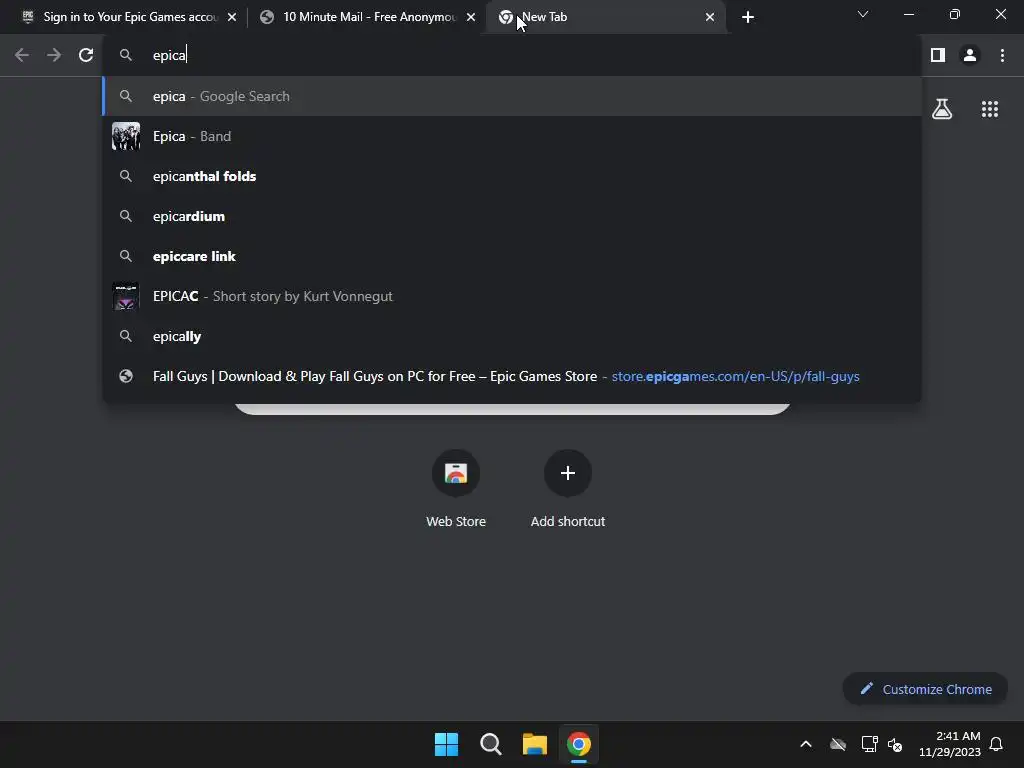Select the 'Epica - Band' suggestion
Image resolution: width=1024 pixels, height=768 pixels.
(512, 136)
